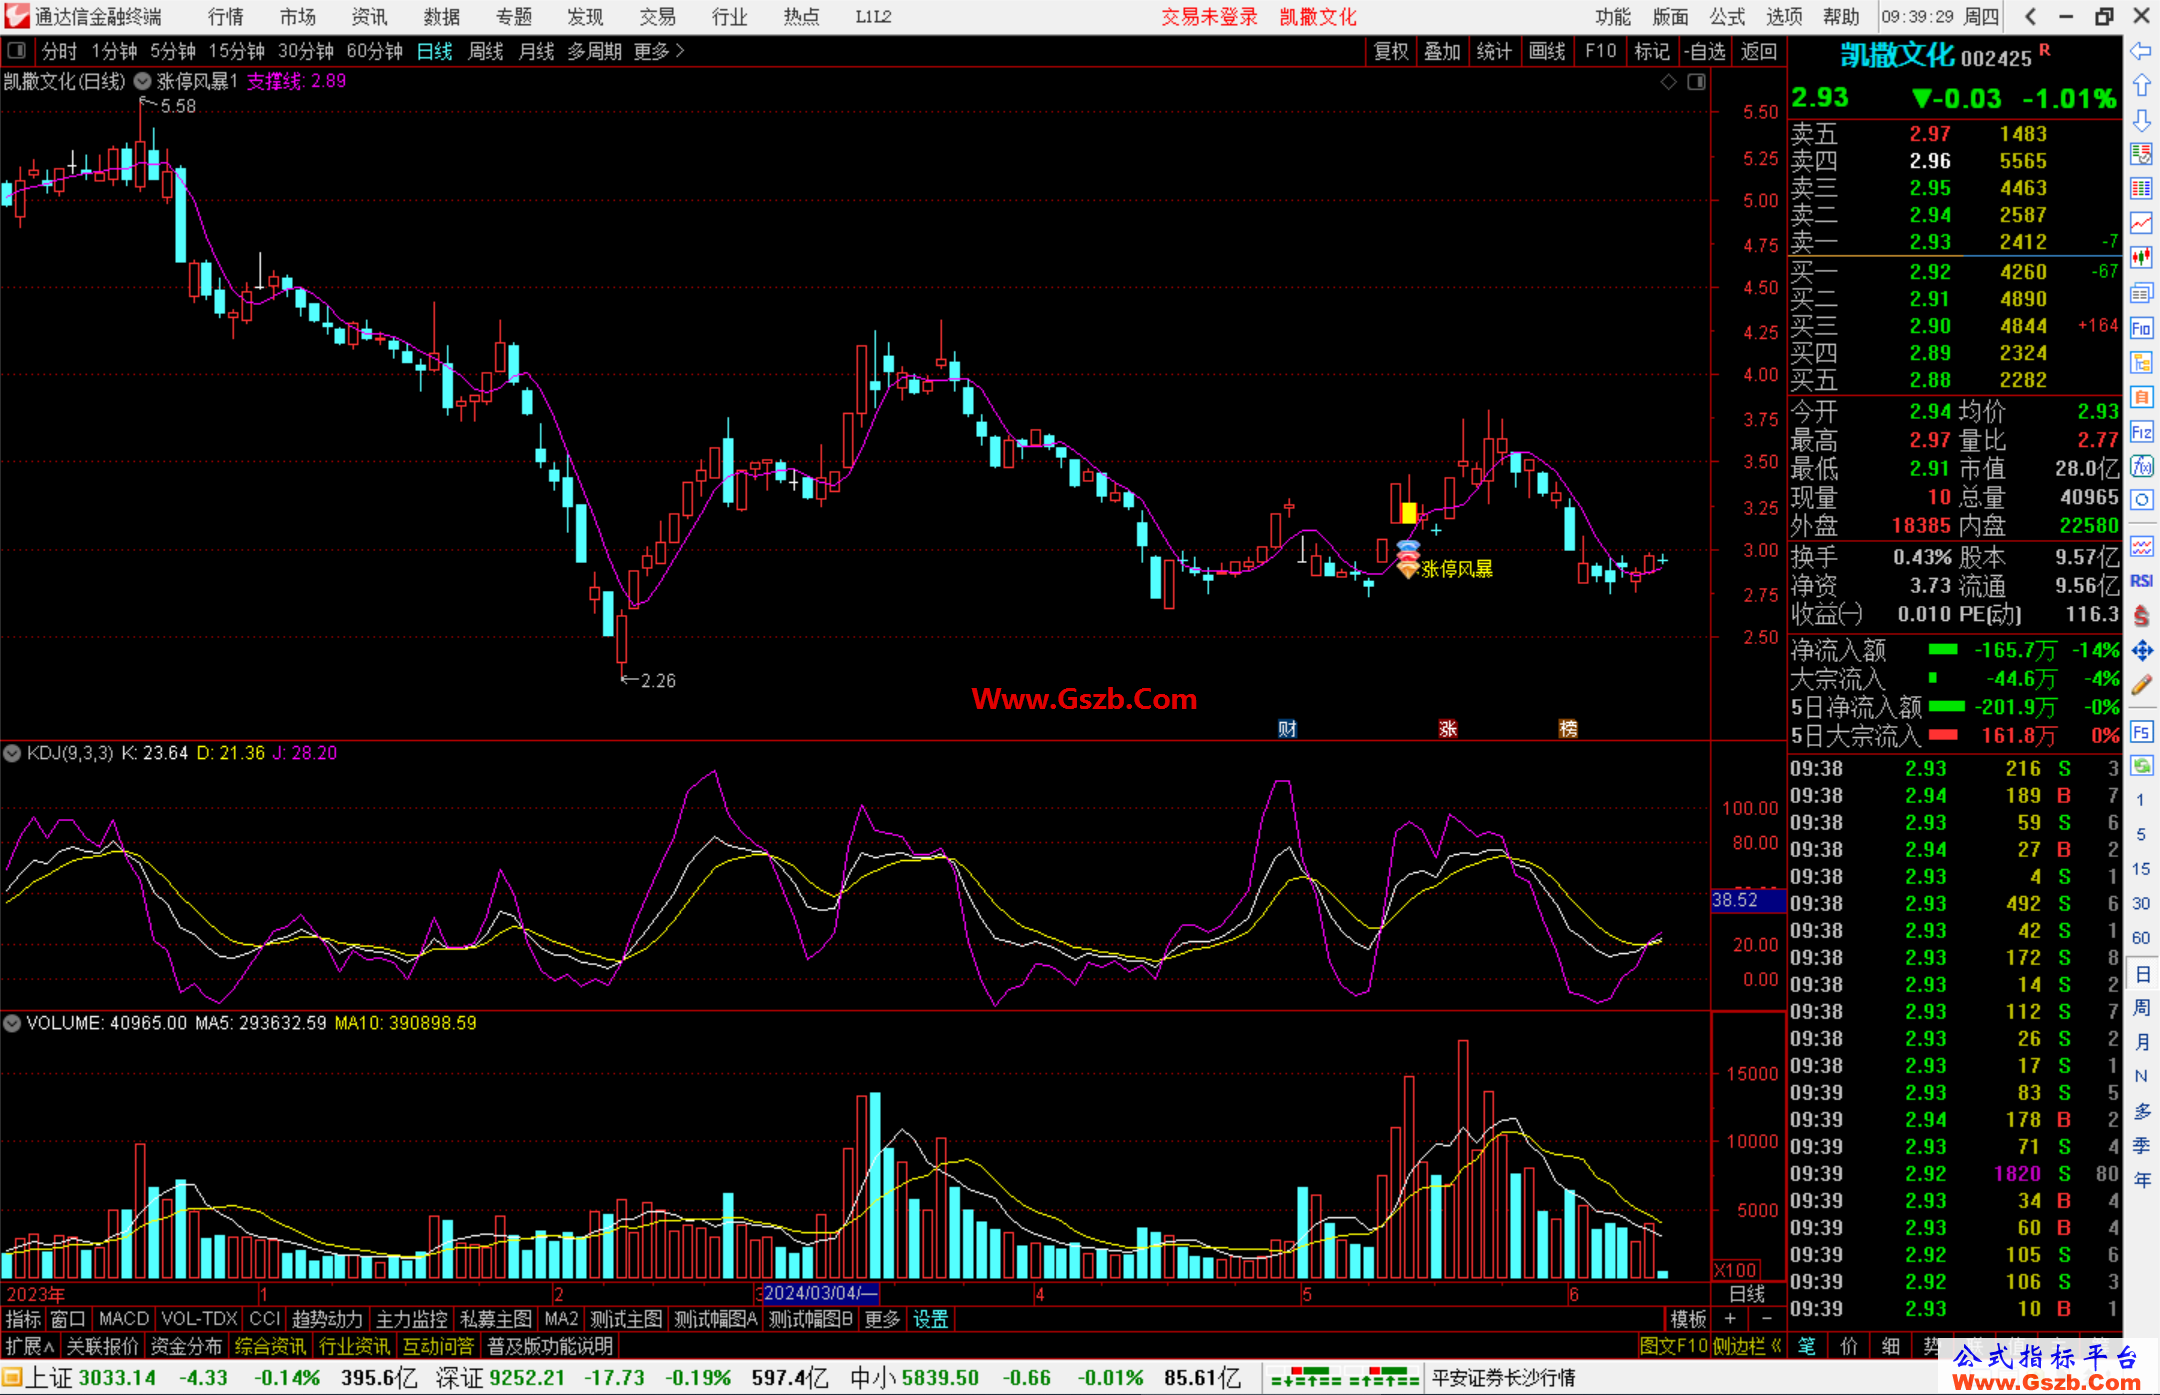Toggle the panel icon beside the diamond
2160x1395 pixels.
click(x=1696, y=82)
